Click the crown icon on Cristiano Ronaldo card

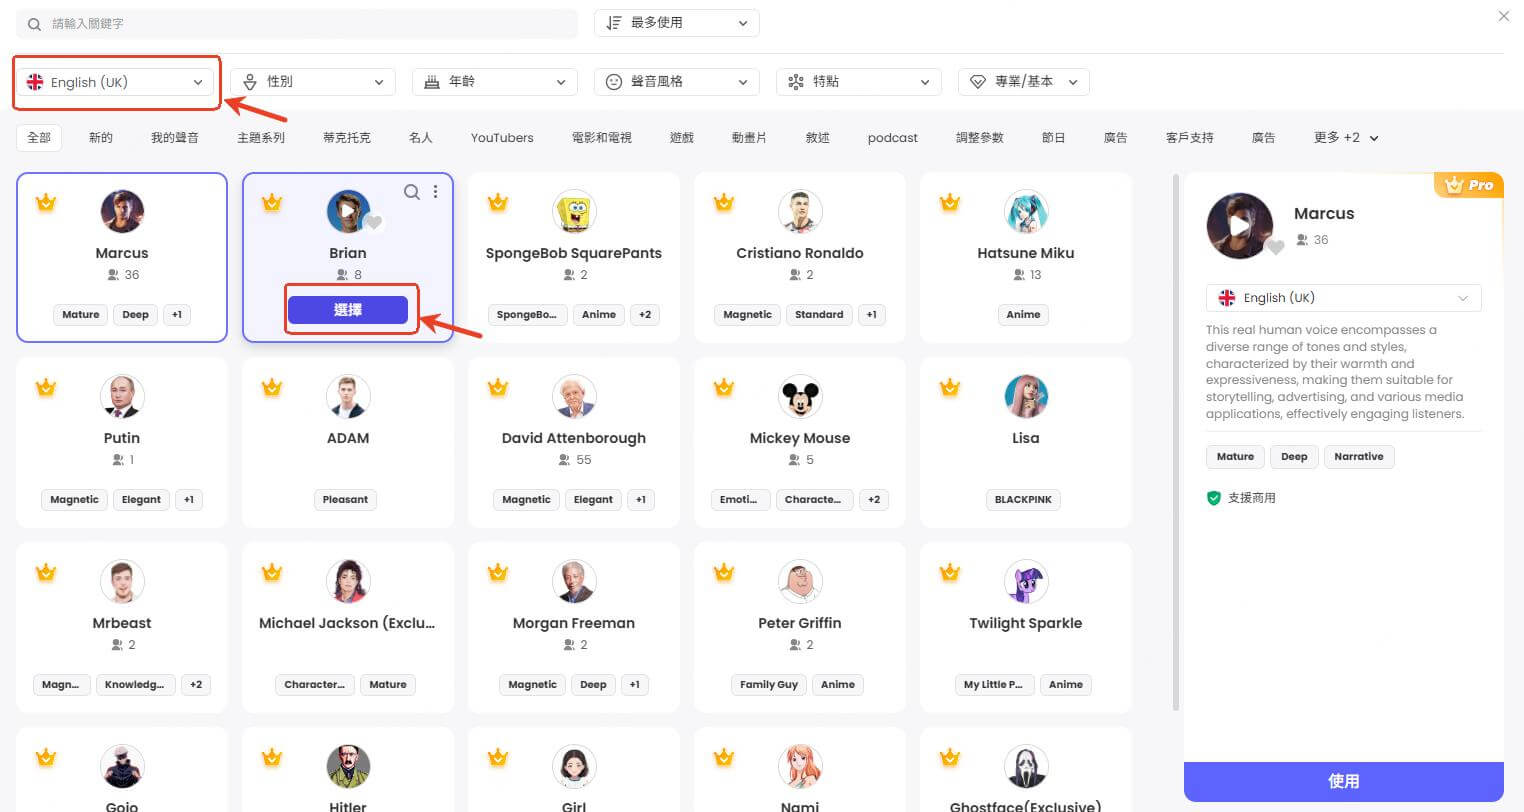[723, 203]
